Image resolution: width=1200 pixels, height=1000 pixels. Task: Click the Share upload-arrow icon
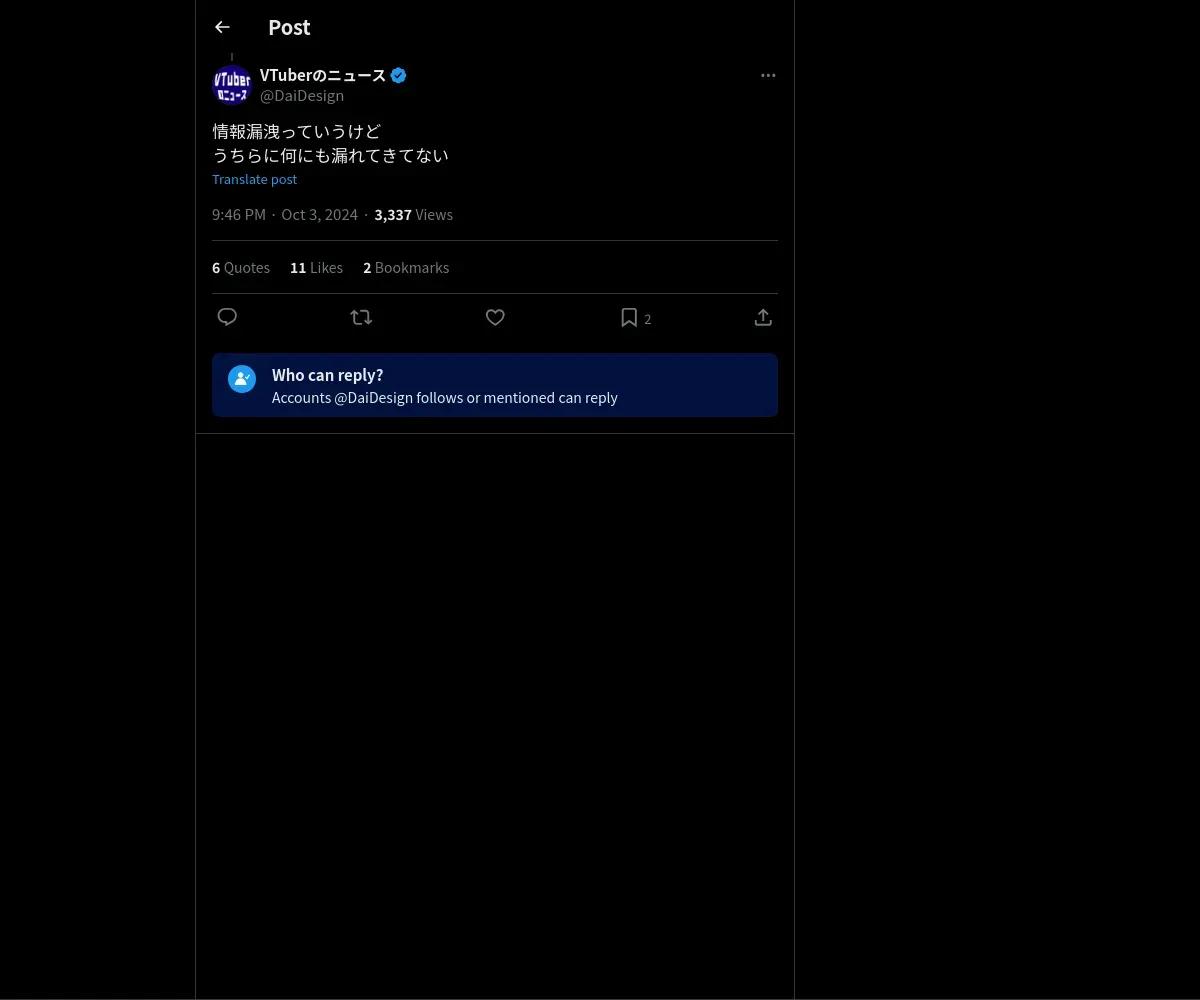763,317
